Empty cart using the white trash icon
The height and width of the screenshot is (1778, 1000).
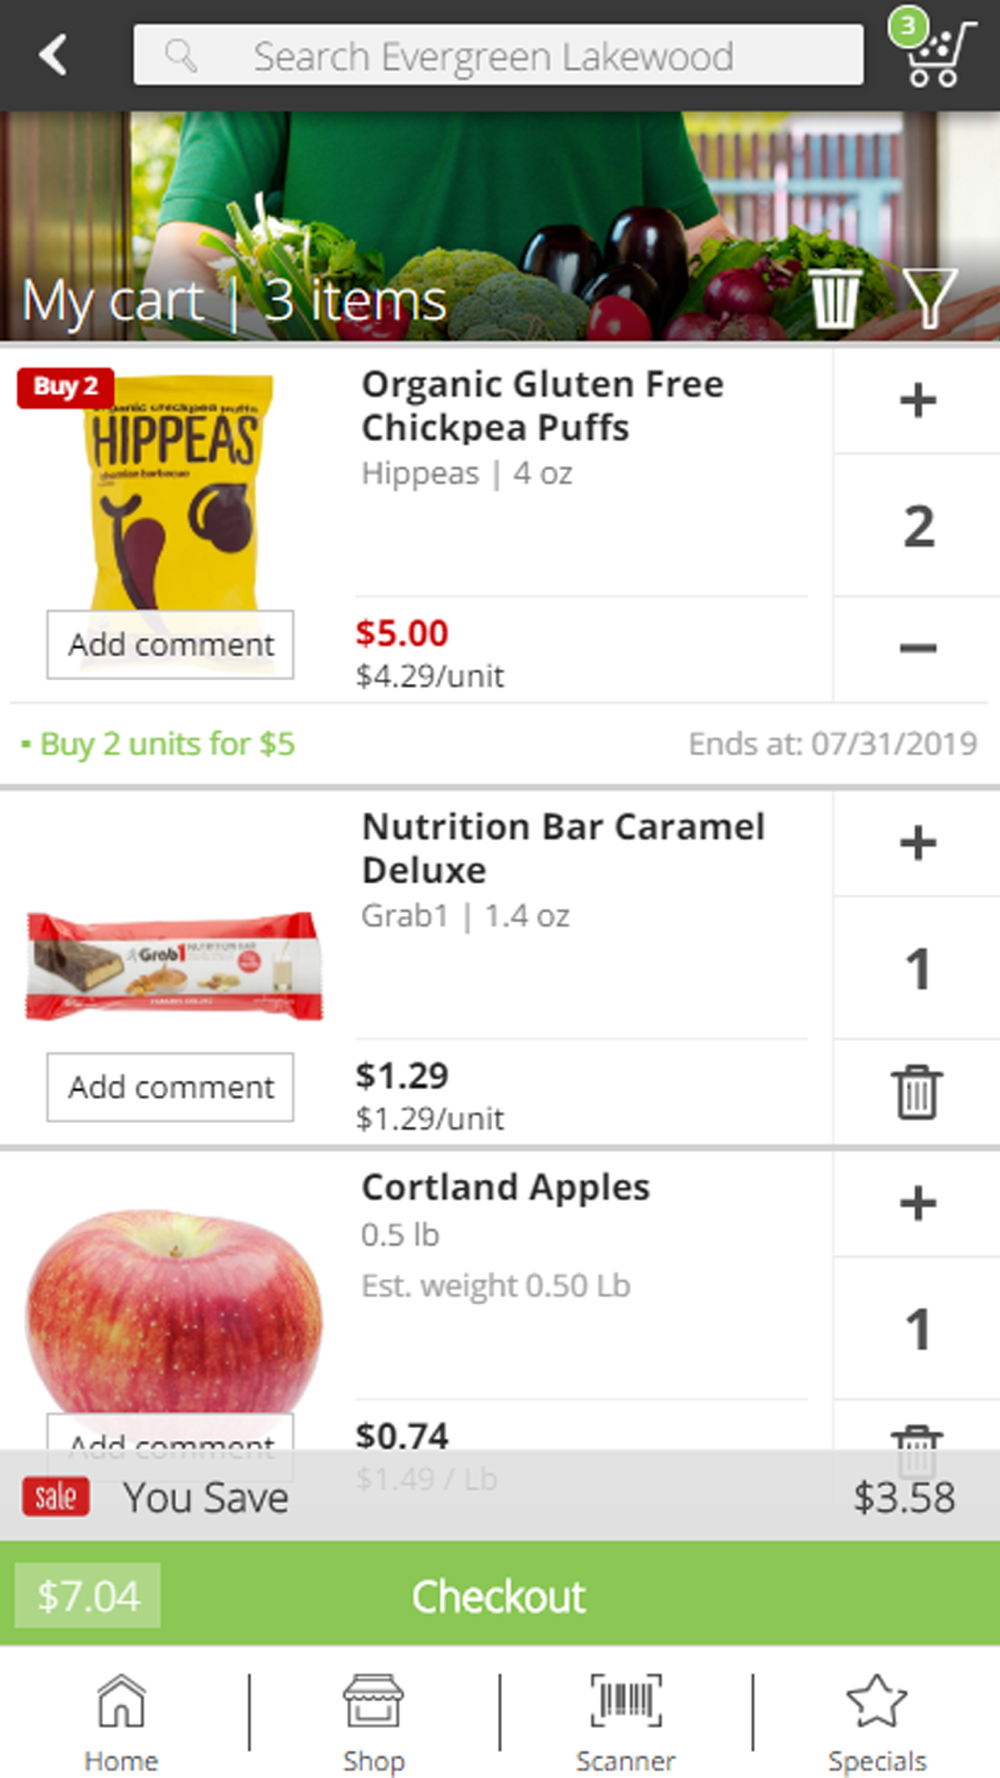click(x=834, y=298)
